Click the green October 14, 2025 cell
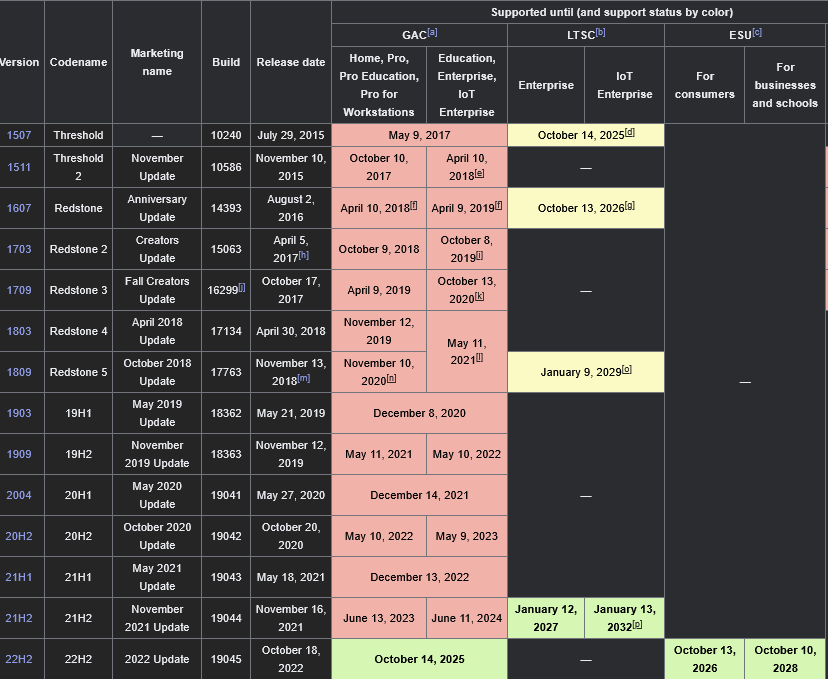This screenshot has width=828, height=679. click(418, 659)
